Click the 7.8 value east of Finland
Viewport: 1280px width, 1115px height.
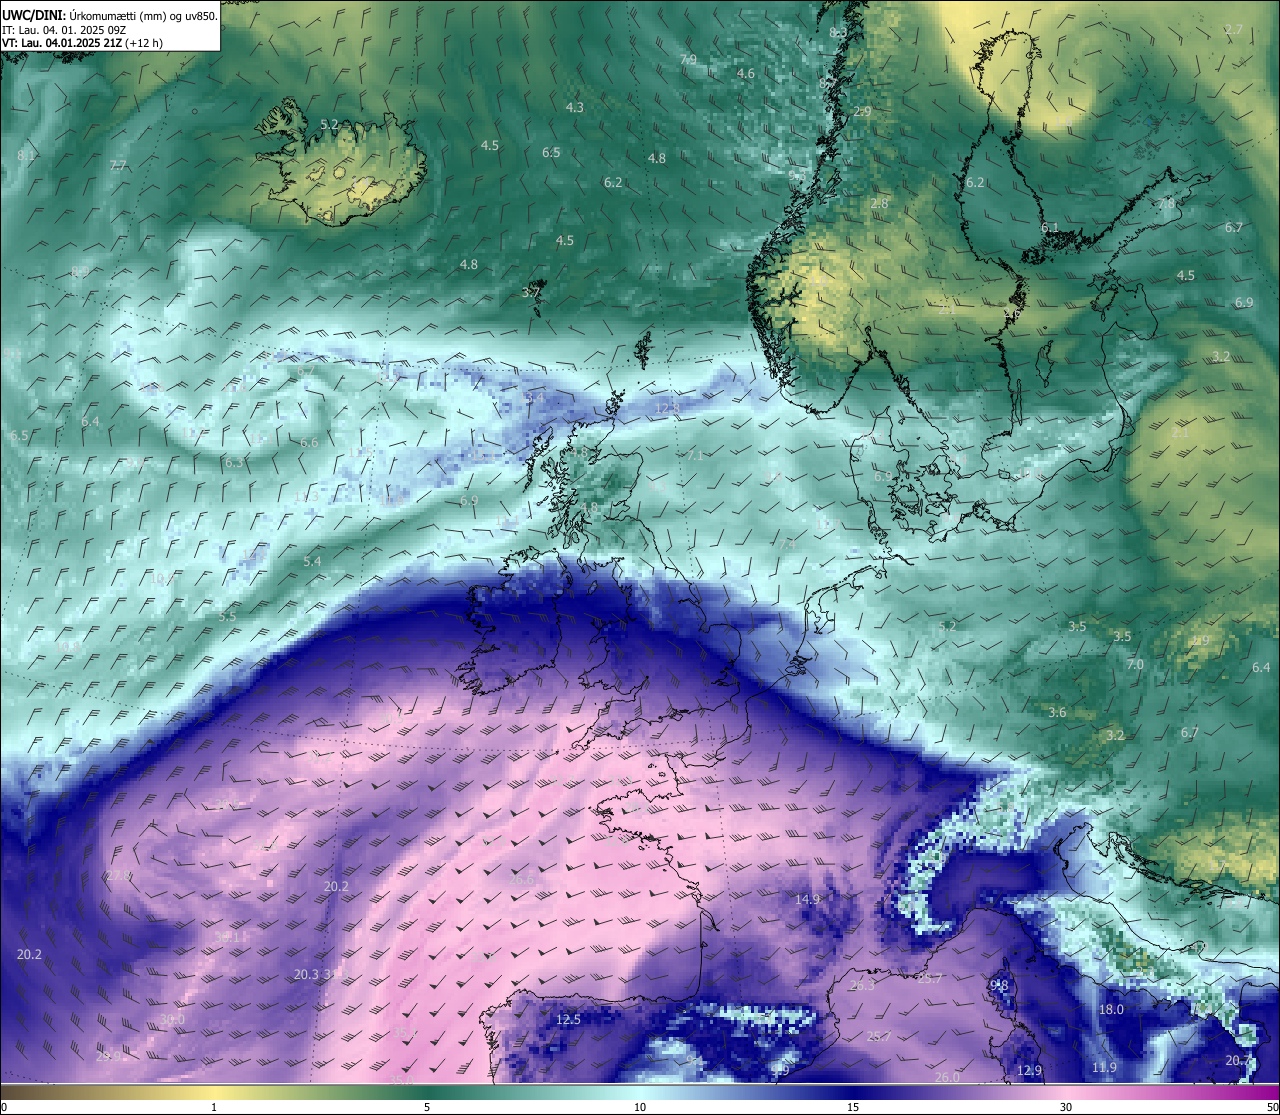click(1166, 204)
